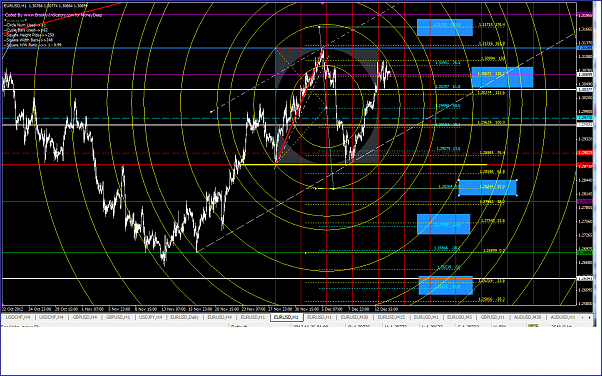Click the 'Square Height Pips' indicator label
This screenshot has height=376, width=602.
[29, 35]
